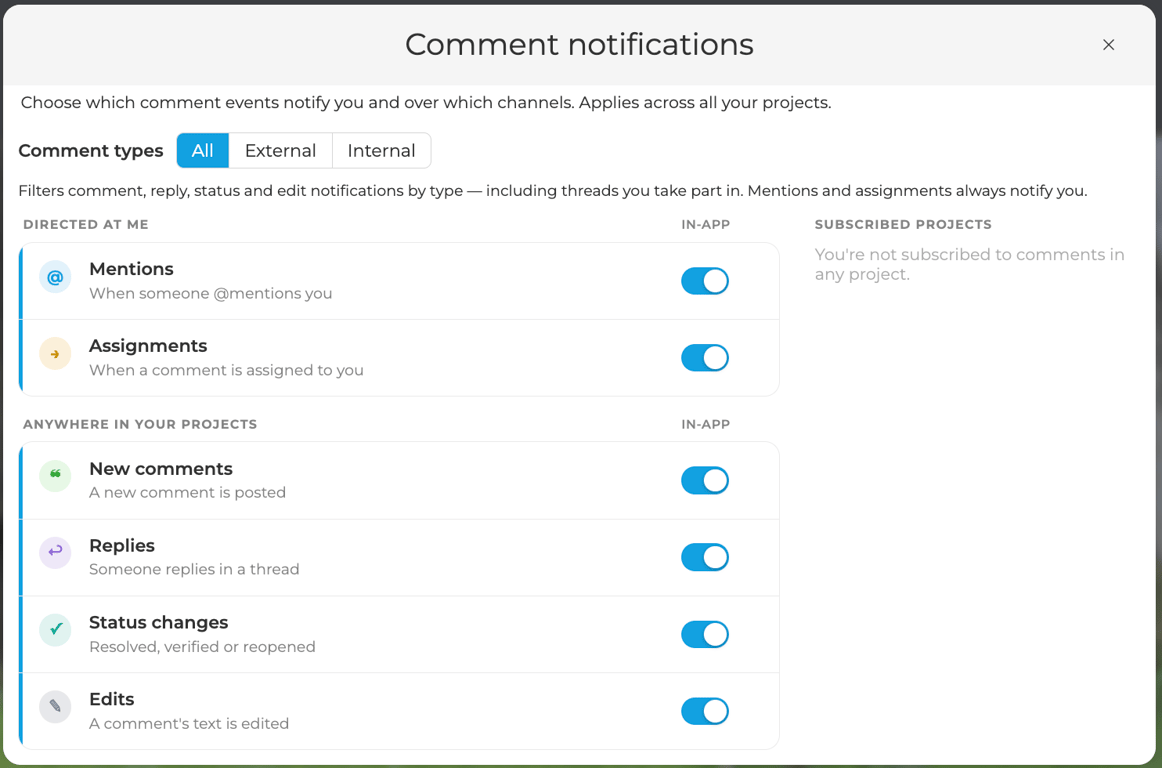Viewport: 1162px width, 768px height.
Task: Select the All comment types tab
Action: tap(202, 150)
